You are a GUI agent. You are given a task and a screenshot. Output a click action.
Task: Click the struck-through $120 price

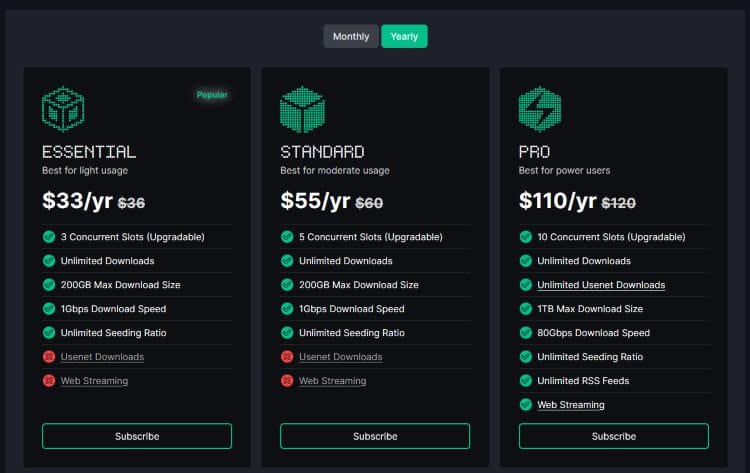point(618,203)
